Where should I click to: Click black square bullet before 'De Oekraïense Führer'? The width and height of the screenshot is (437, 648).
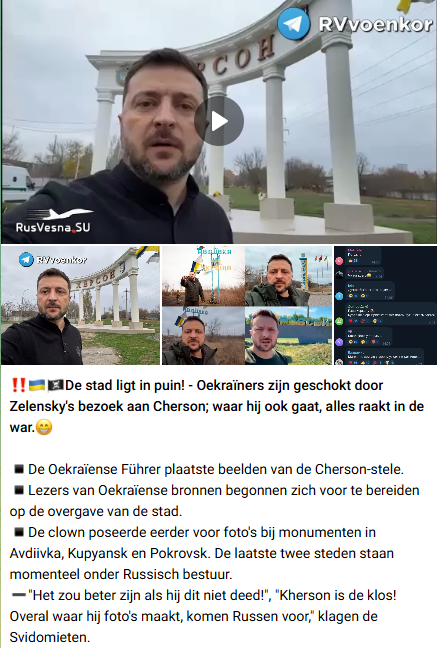click(18, 469)
